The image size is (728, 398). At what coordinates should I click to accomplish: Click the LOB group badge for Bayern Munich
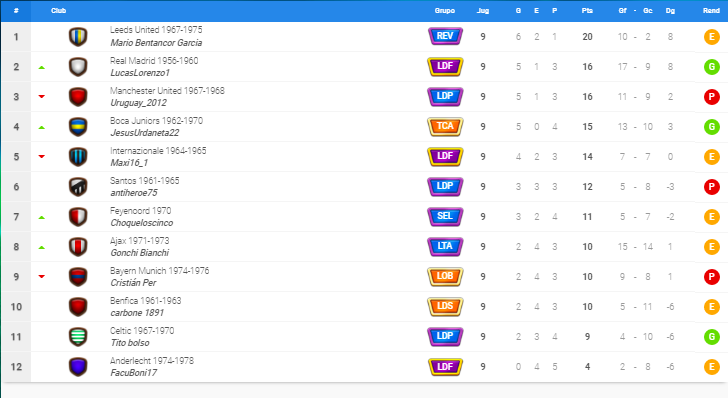pyautogui.click(x=445, y=276)
